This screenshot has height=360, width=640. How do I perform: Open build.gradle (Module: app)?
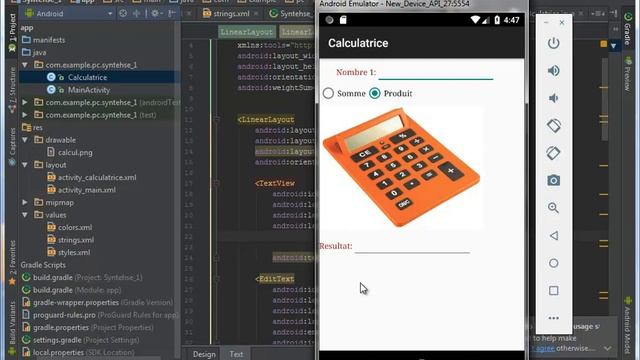77,290
